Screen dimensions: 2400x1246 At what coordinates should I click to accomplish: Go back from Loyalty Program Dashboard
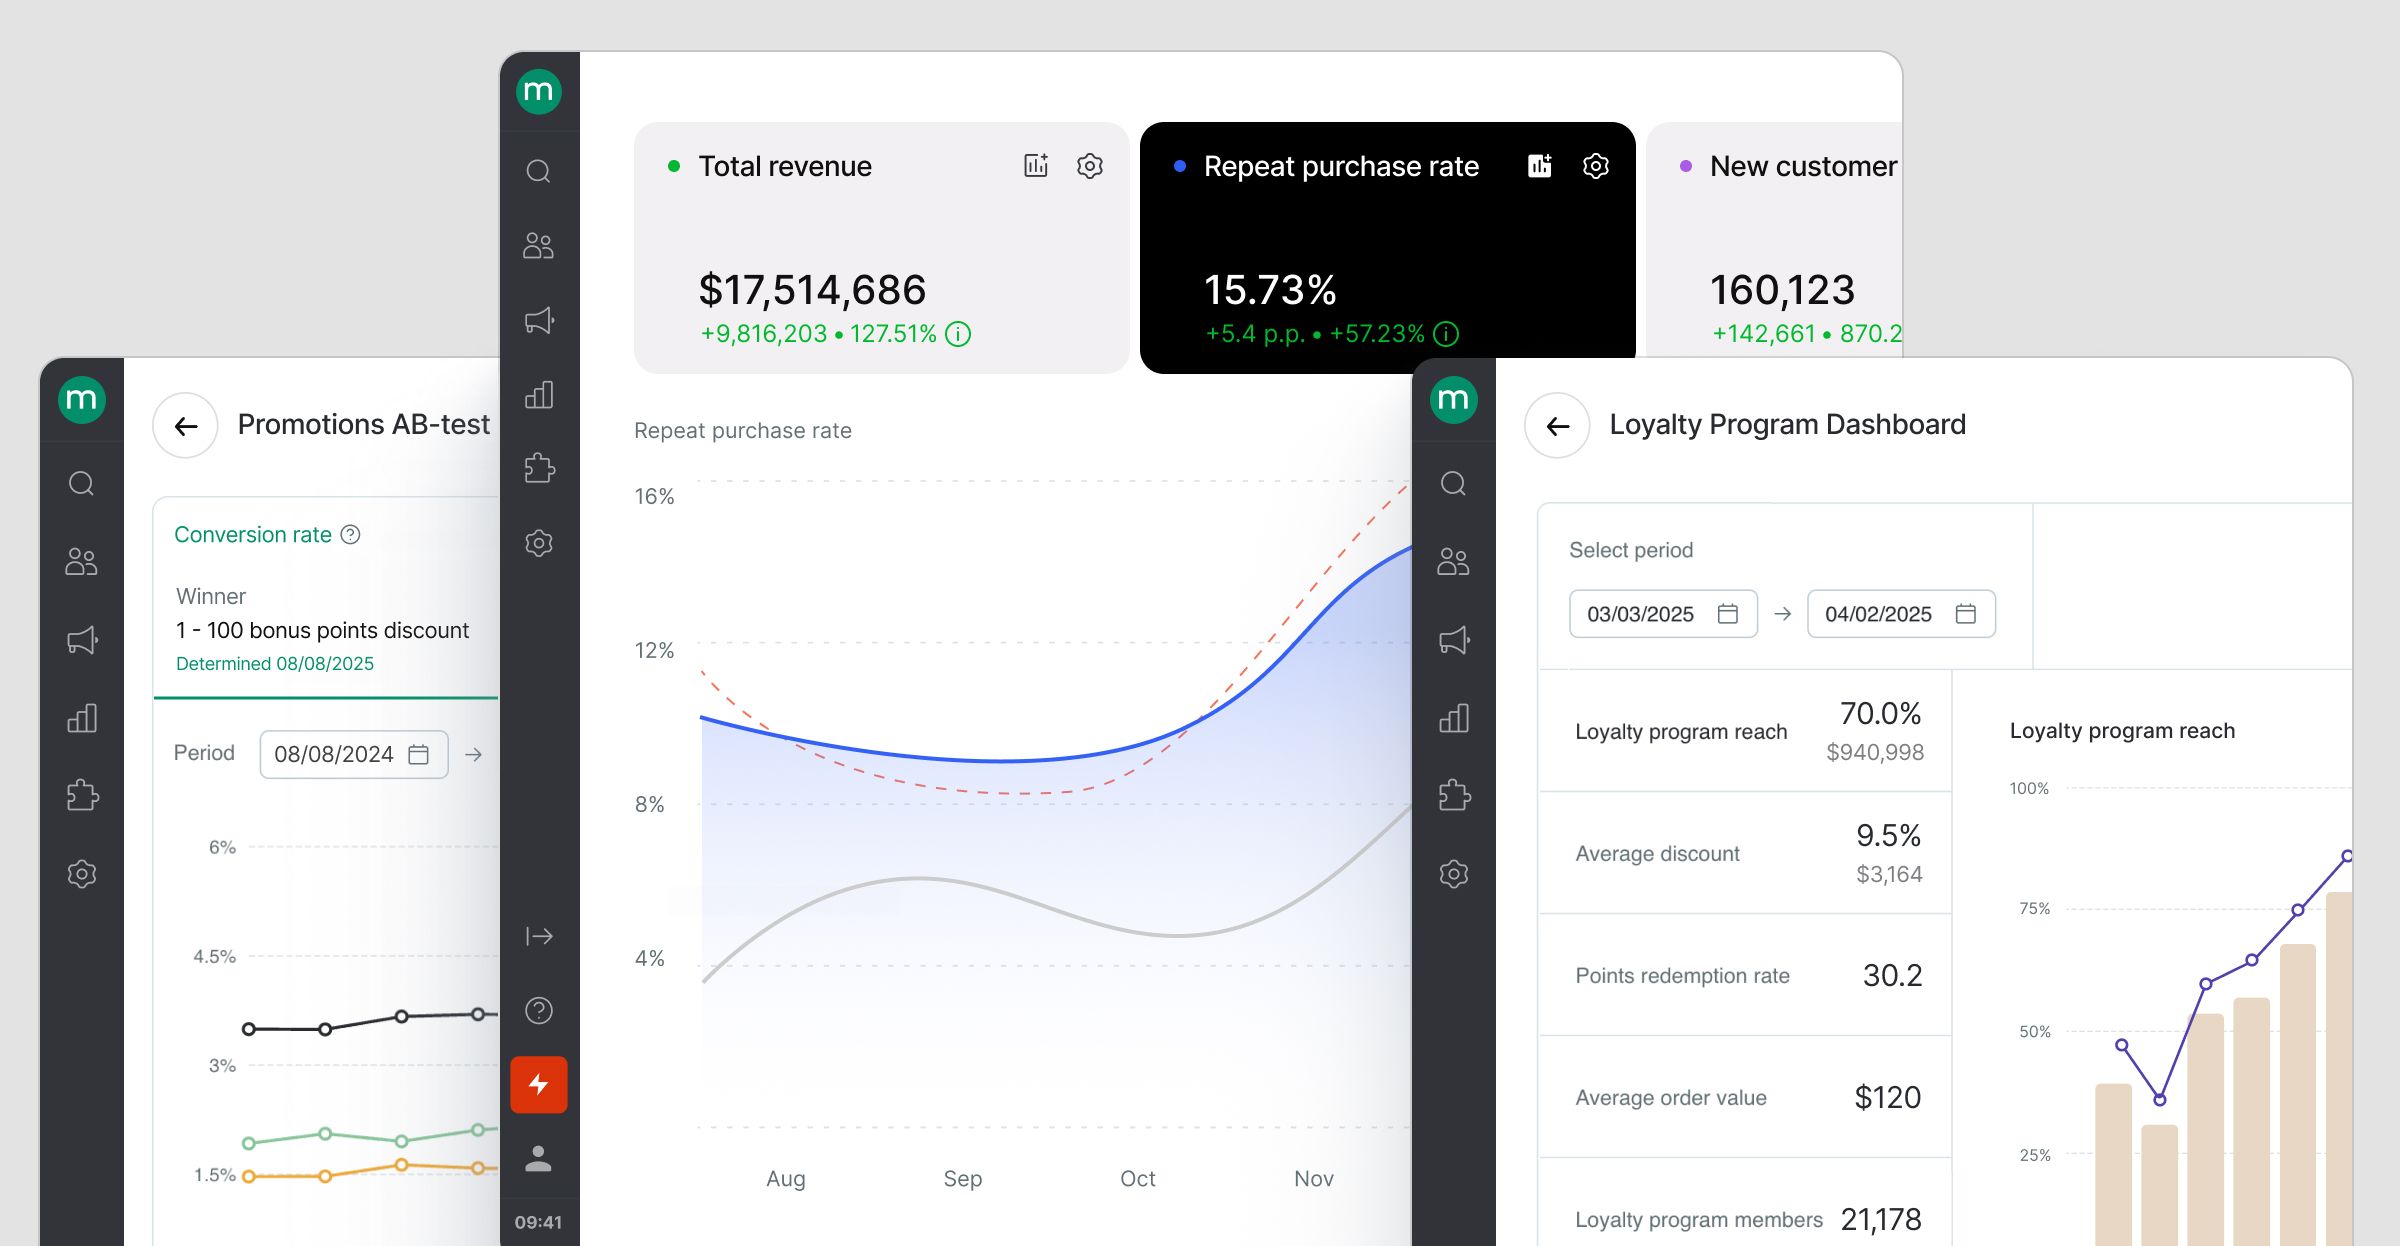pyautogui.click(x=1557, y=426)
